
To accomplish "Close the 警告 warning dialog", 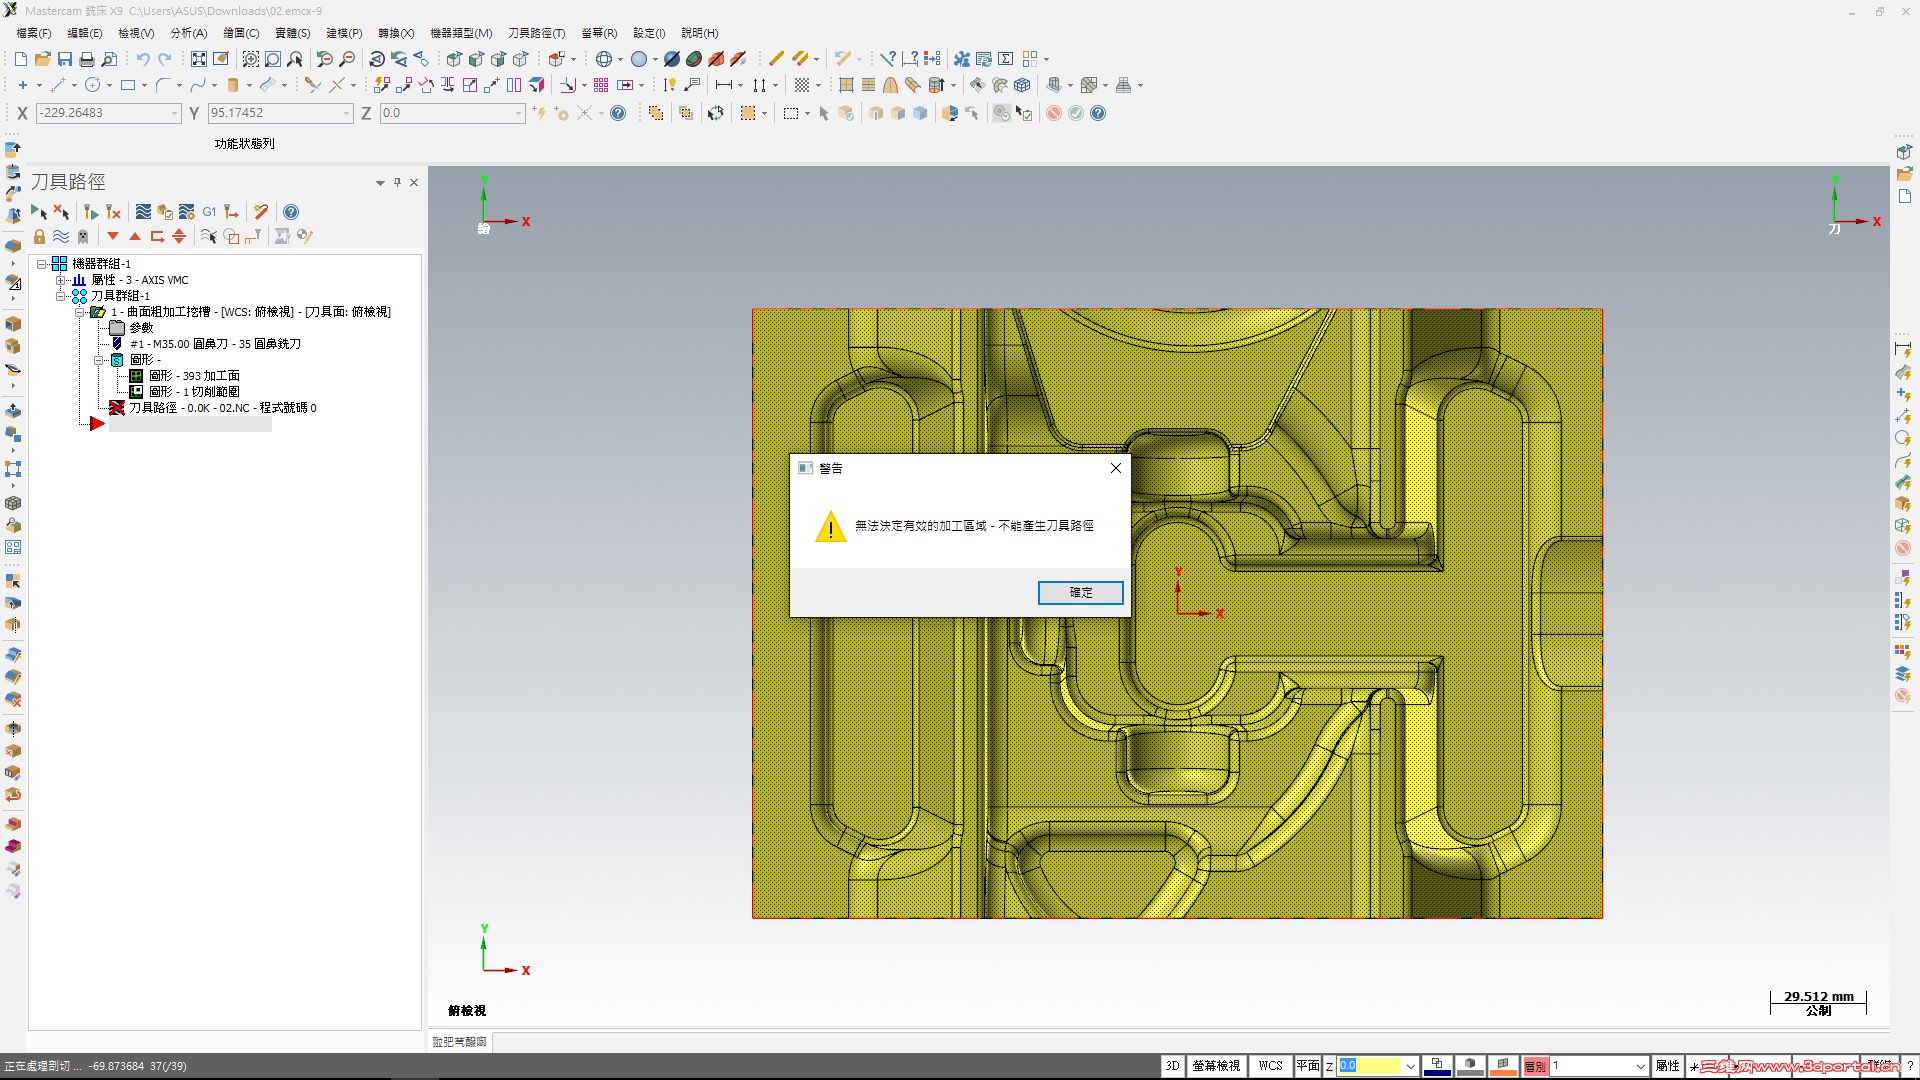I will point(1116,468).
